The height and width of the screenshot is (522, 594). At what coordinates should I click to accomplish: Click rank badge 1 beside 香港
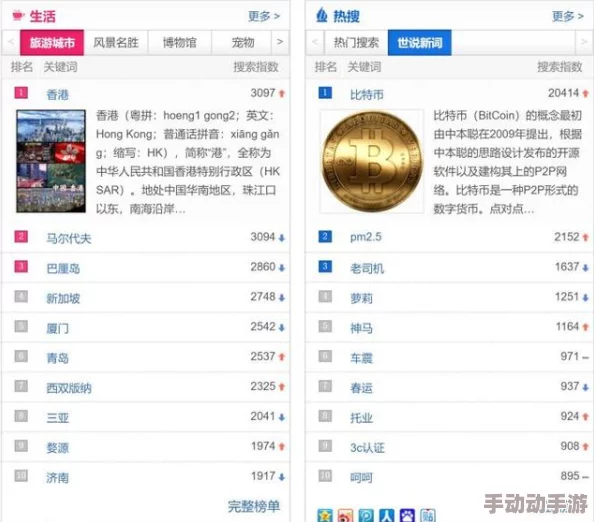point(21,93)
